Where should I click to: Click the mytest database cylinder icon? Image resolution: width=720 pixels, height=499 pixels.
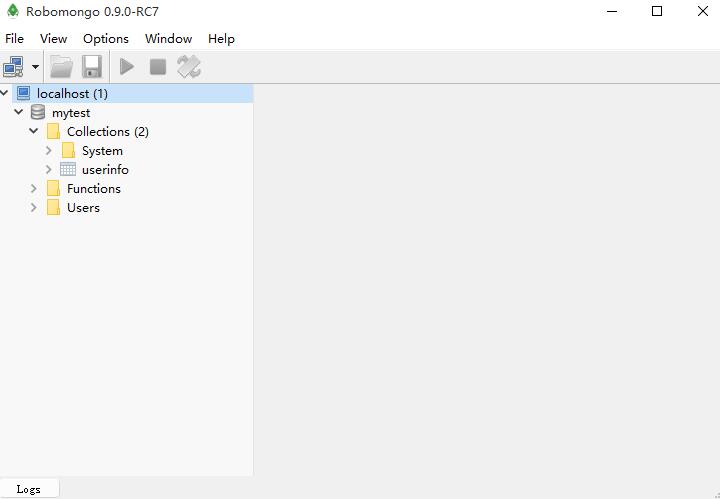[38, 112]
